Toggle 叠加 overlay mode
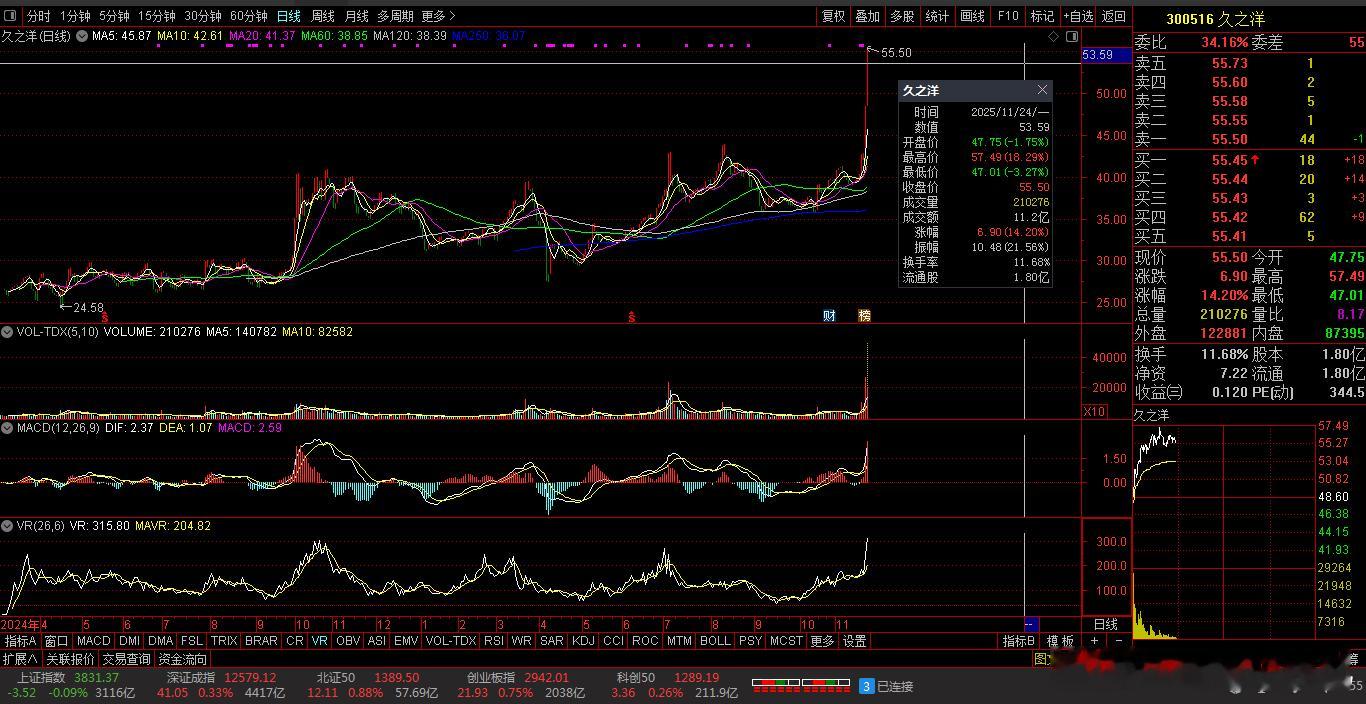The width and height of the screenshot is (1366, 704). [867, 16]
